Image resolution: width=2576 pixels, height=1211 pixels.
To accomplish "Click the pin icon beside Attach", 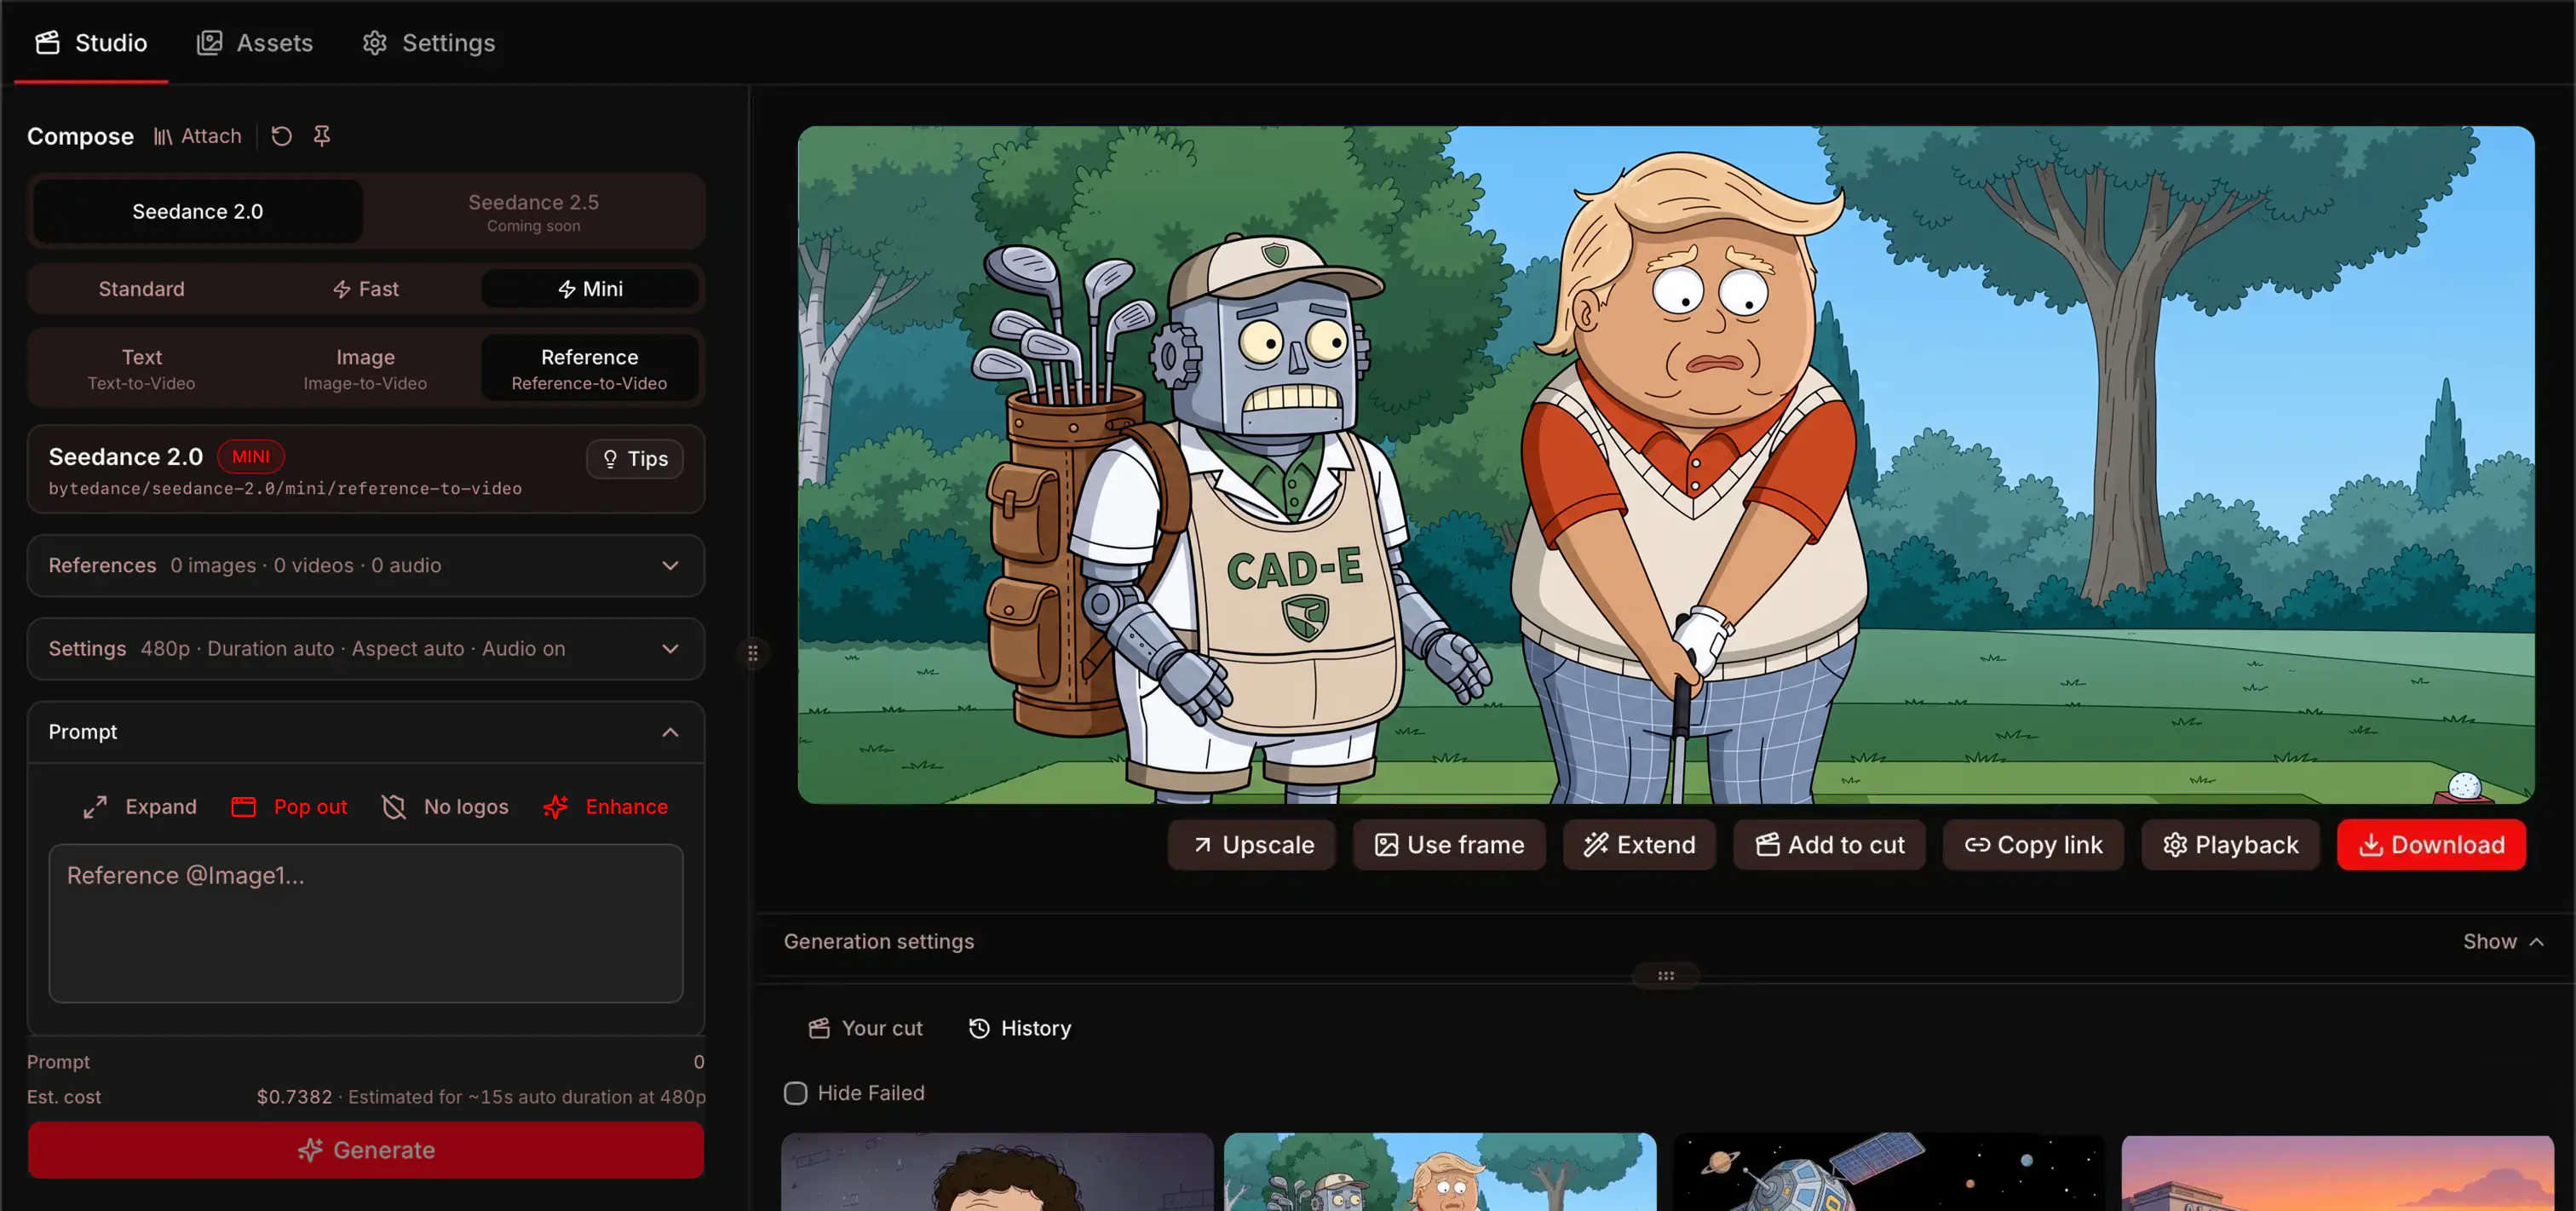I will (322, 136).
